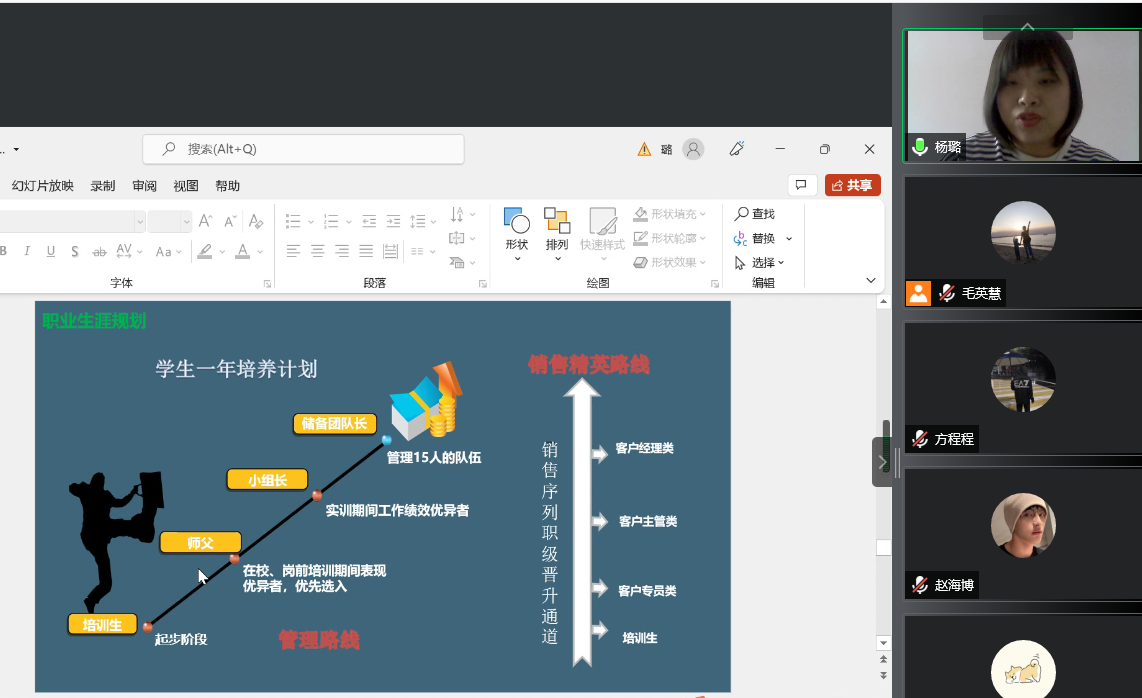Increase list indent level
1142x698 pixels.
tap(393, 221)
